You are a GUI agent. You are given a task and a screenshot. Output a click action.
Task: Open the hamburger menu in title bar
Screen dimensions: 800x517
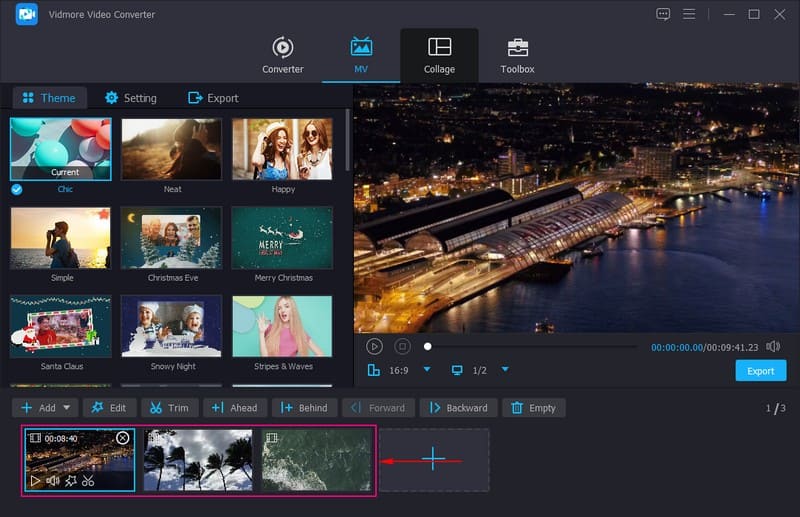[689, 14]
